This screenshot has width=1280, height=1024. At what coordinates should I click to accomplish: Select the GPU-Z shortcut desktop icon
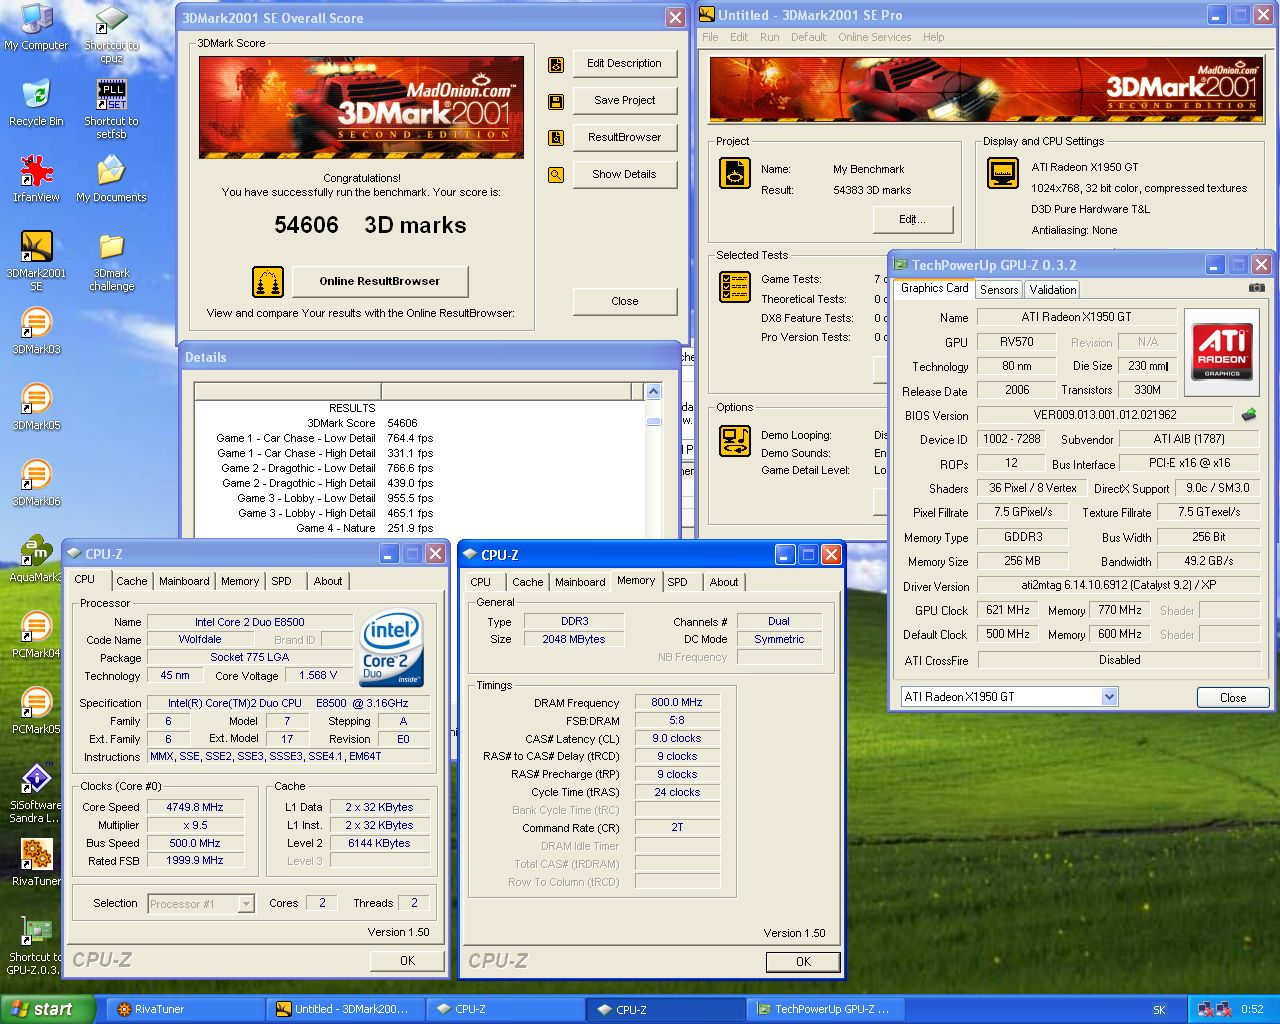pos(36,945)
